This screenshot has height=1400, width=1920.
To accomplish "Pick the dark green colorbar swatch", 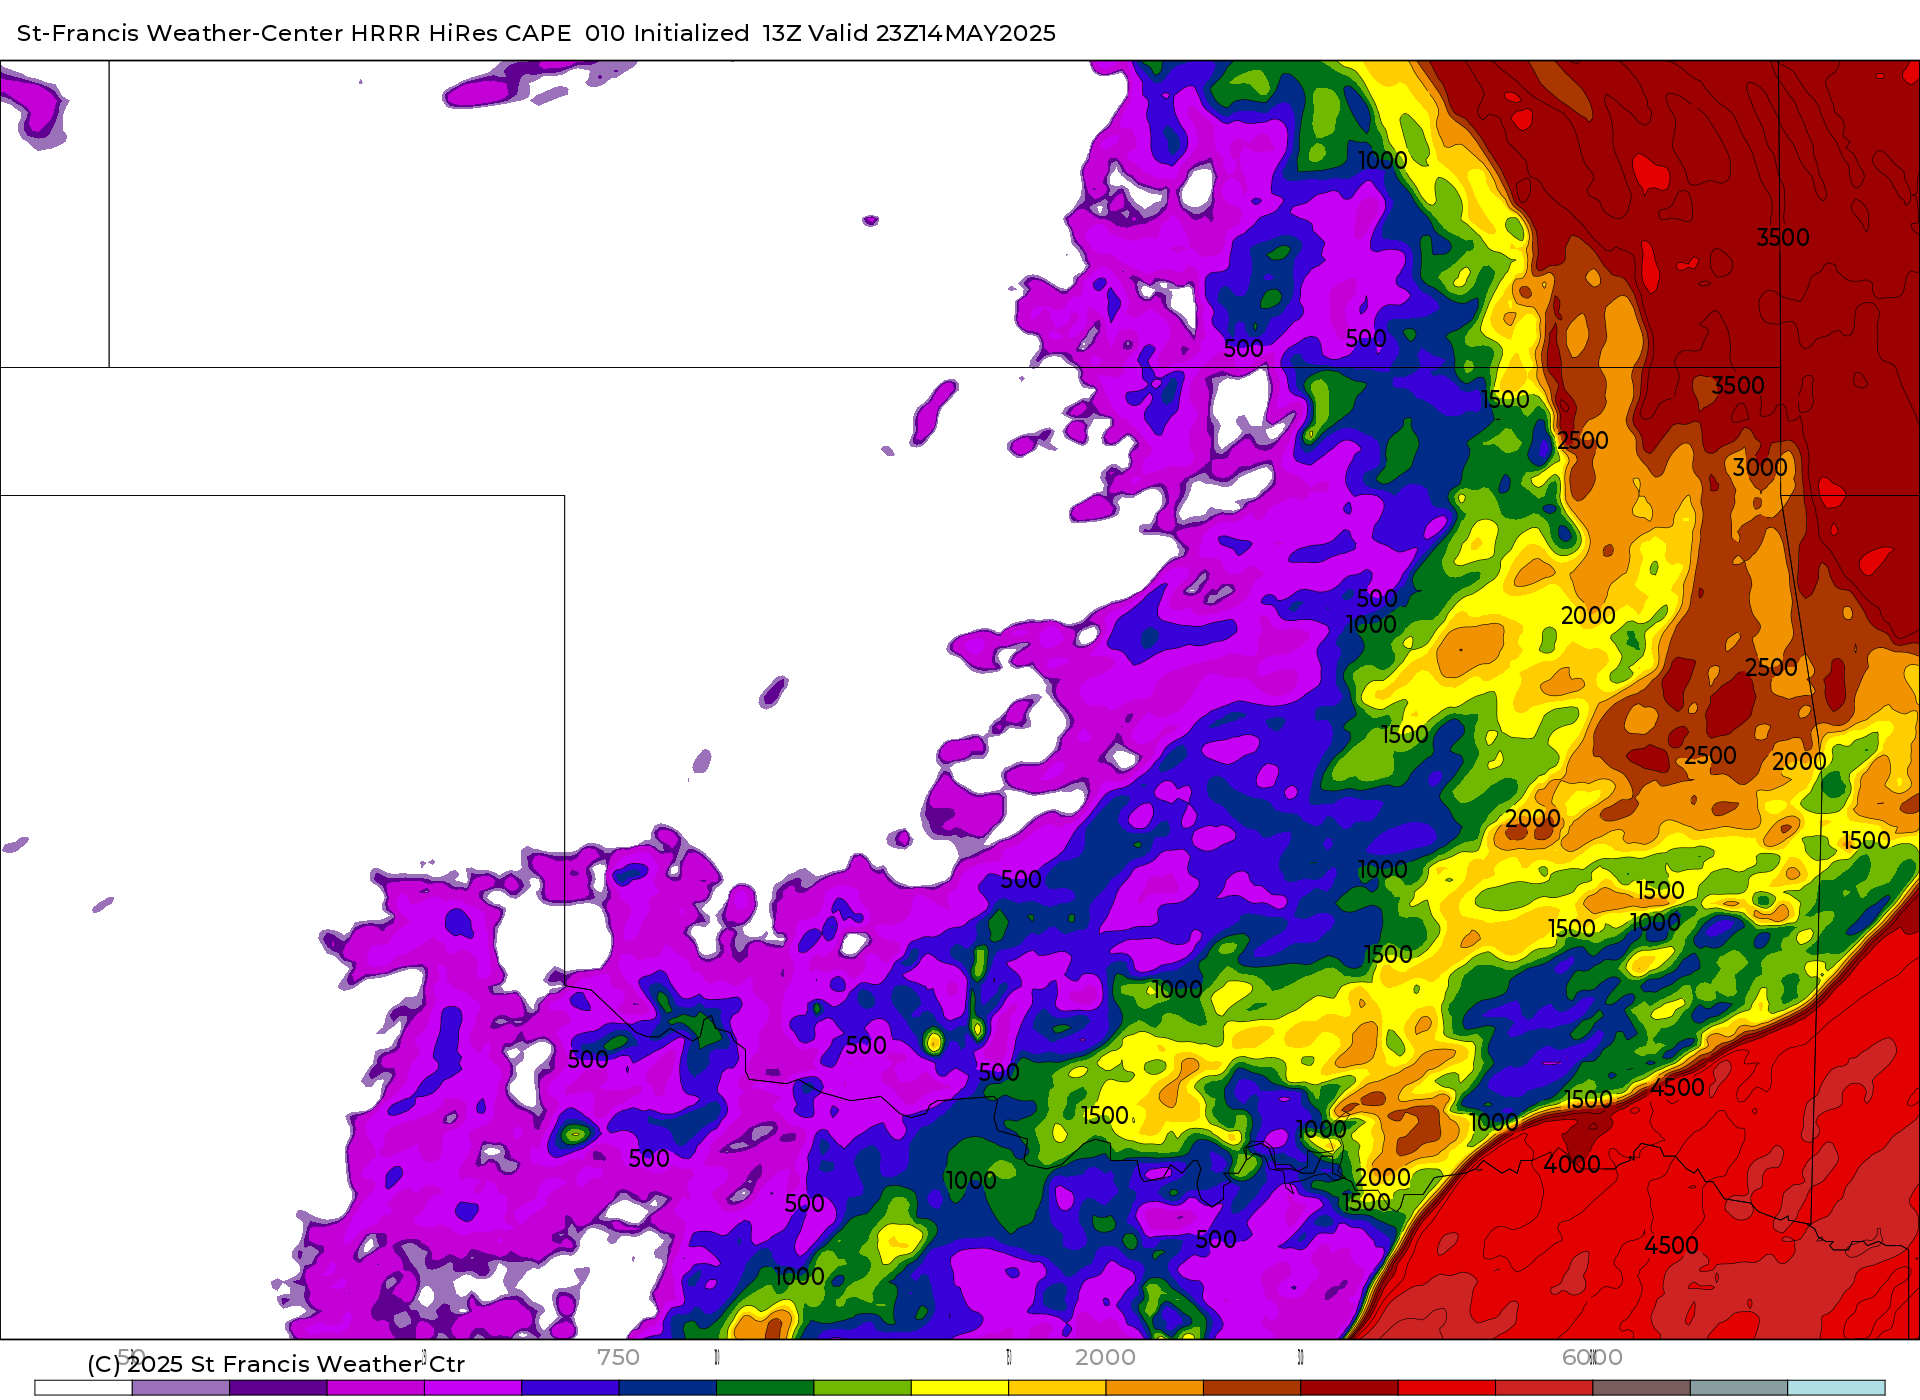I will (765, 1388).
